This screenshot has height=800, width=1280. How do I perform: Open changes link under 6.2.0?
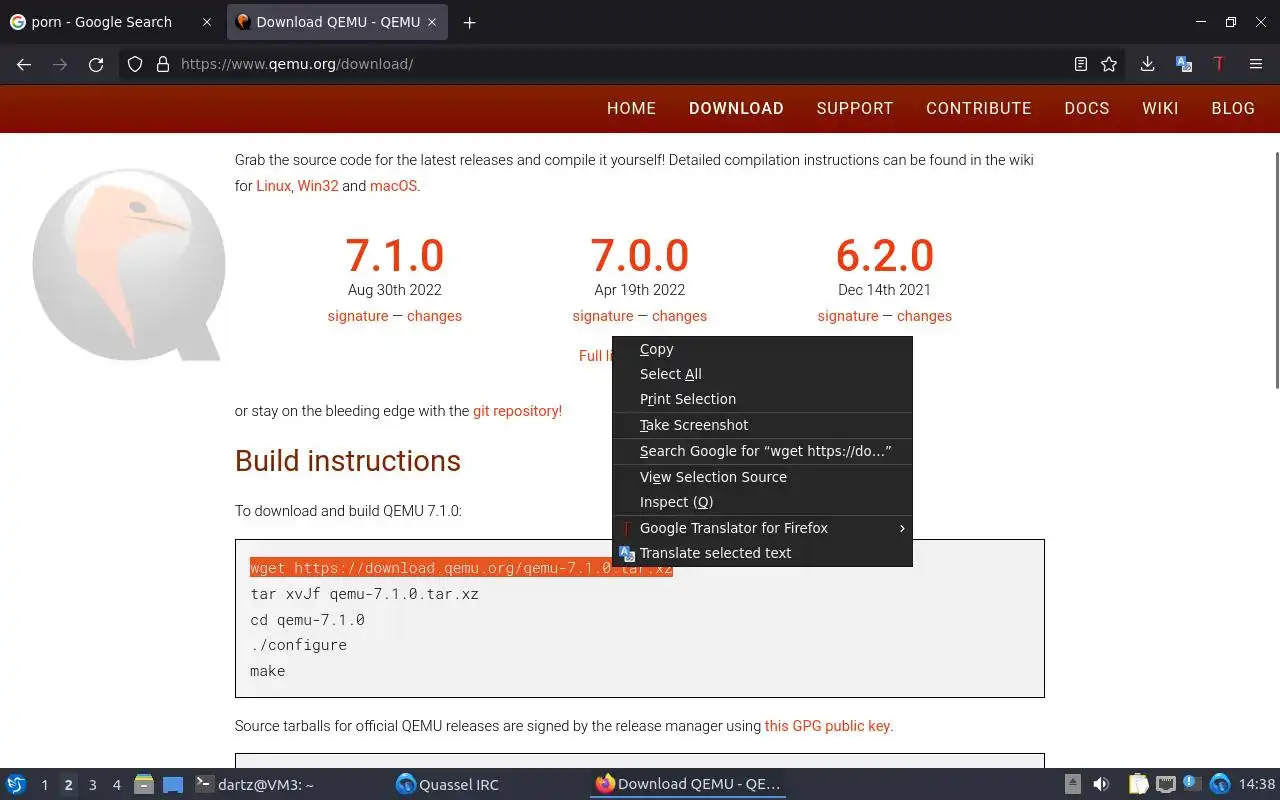(924, 316)
